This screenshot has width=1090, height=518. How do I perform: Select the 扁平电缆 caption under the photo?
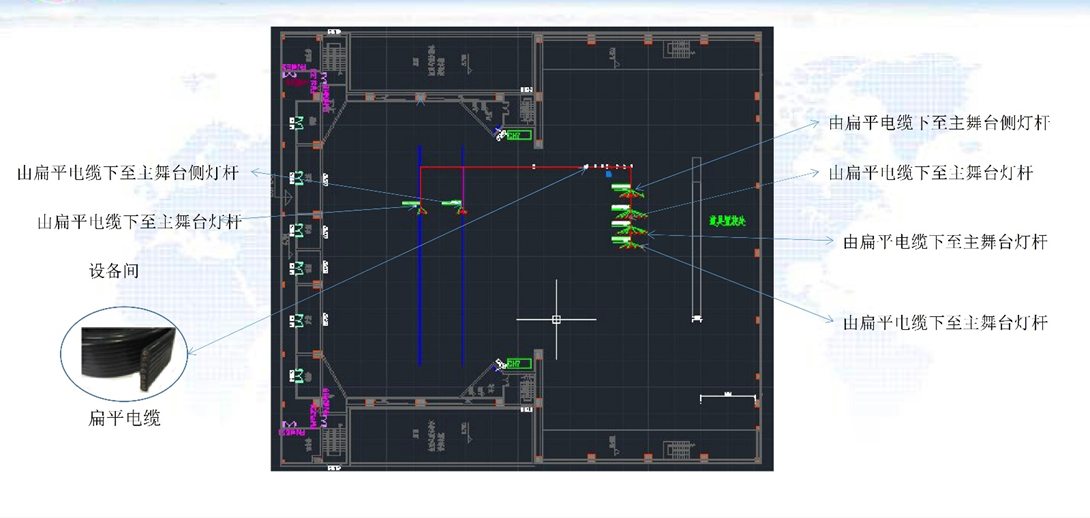point(125,418)
